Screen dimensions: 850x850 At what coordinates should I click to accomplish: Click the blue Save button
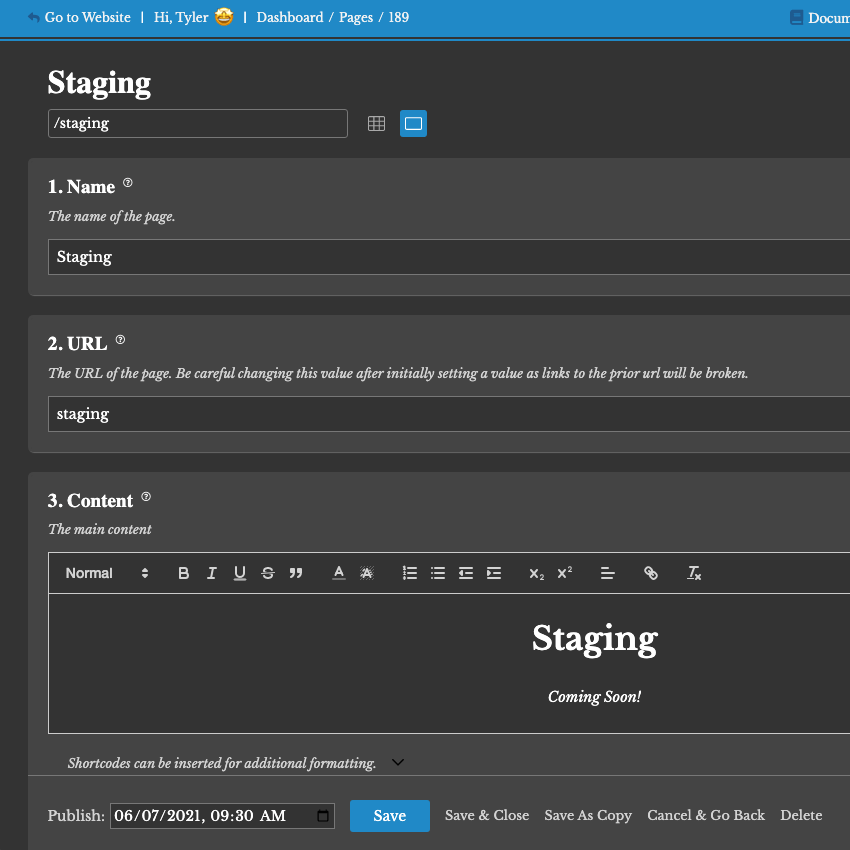(x=389, y=816)
